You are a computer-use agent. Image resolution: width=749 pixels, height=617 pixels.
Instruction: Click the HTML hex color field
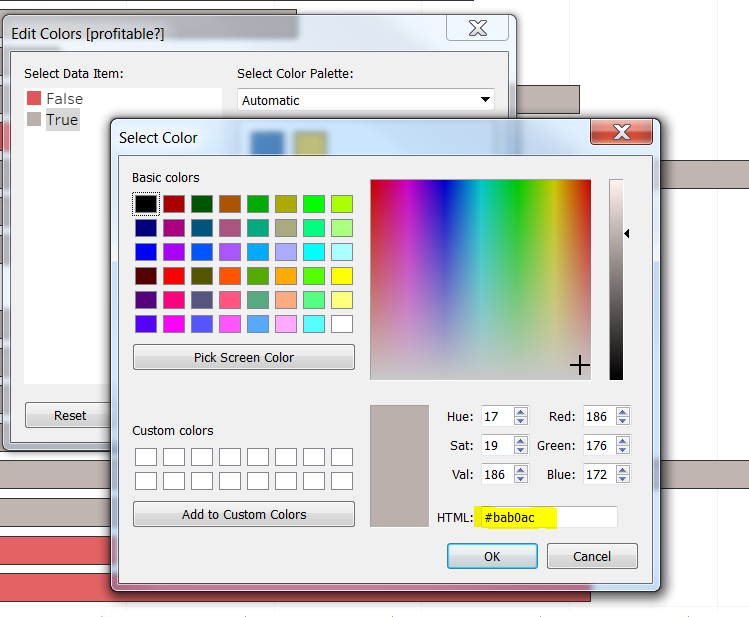[547, 517]
